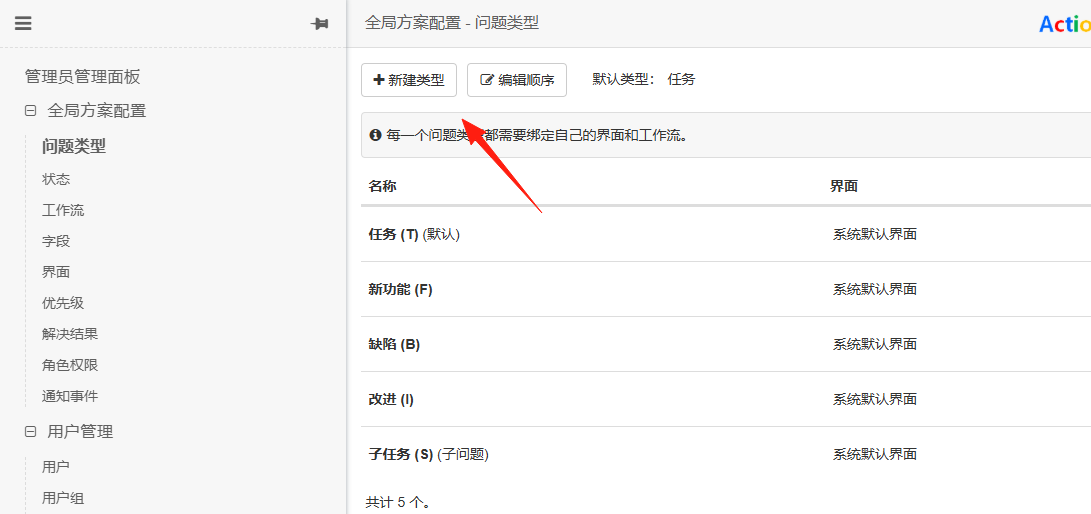
Task: Collapse the 用户管理 tree section
Action: [30, 432]
